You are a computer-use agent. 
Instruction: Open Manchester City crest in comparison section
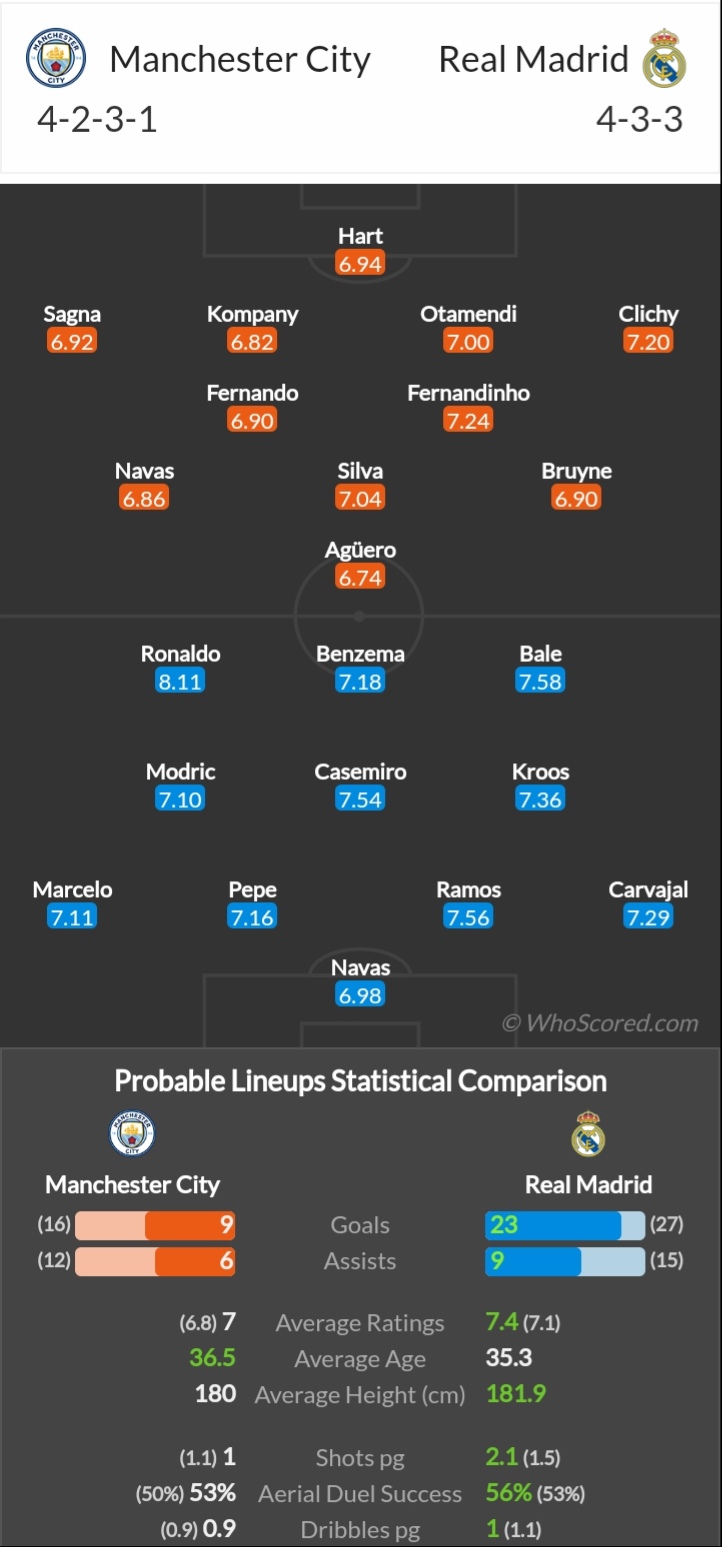[132, 1134]
